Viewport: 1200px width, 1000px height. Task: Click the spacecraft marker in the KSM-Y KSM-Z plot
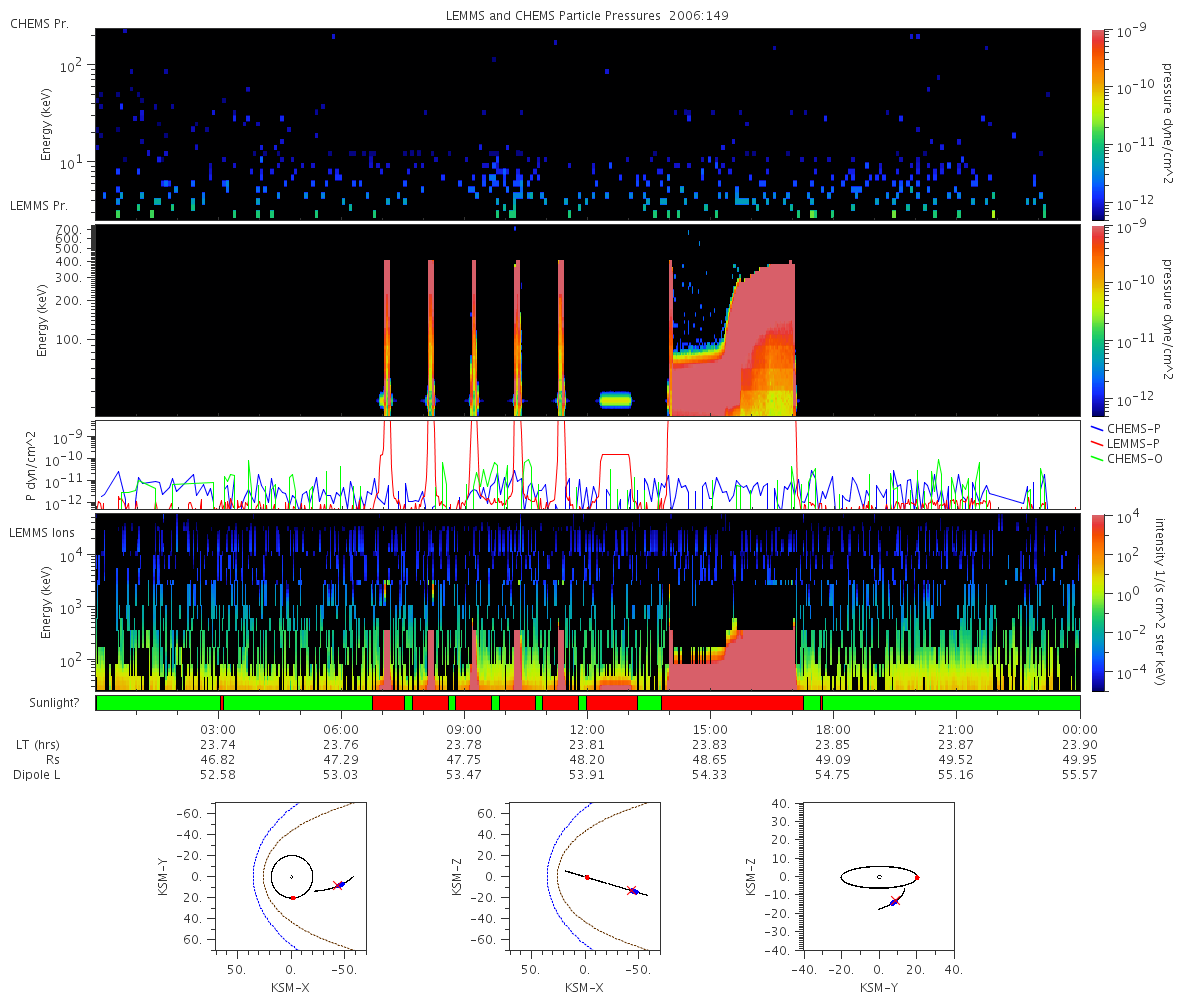point(894,902)
